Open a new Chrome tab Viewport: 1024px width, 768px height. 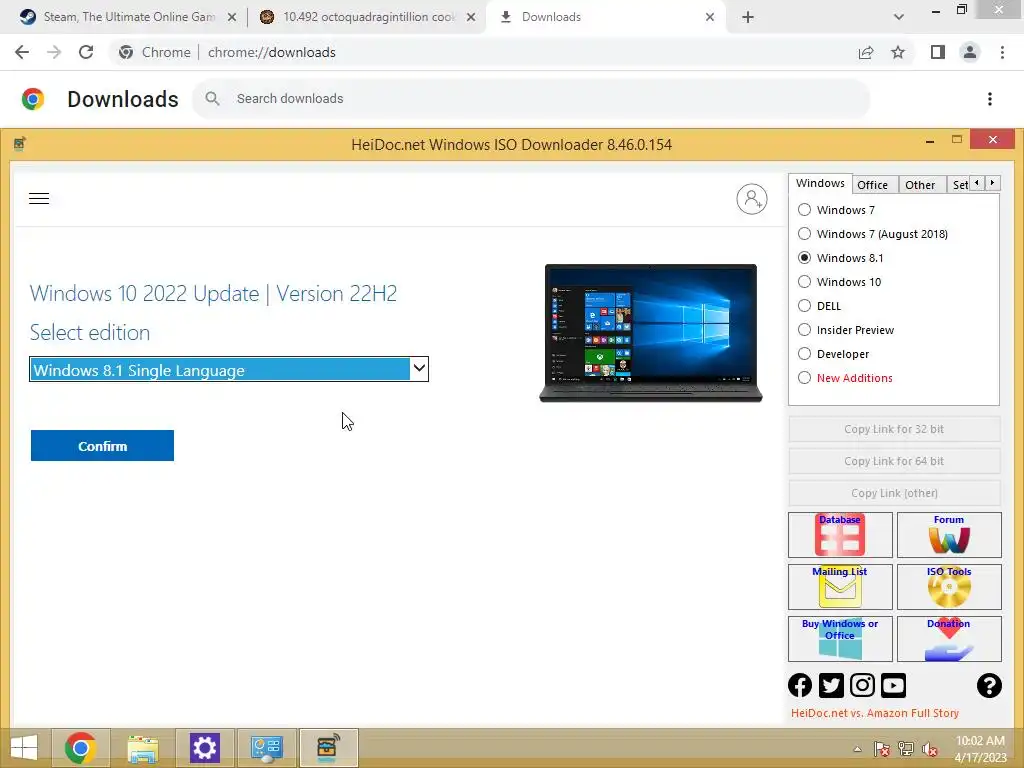point(748,17)
